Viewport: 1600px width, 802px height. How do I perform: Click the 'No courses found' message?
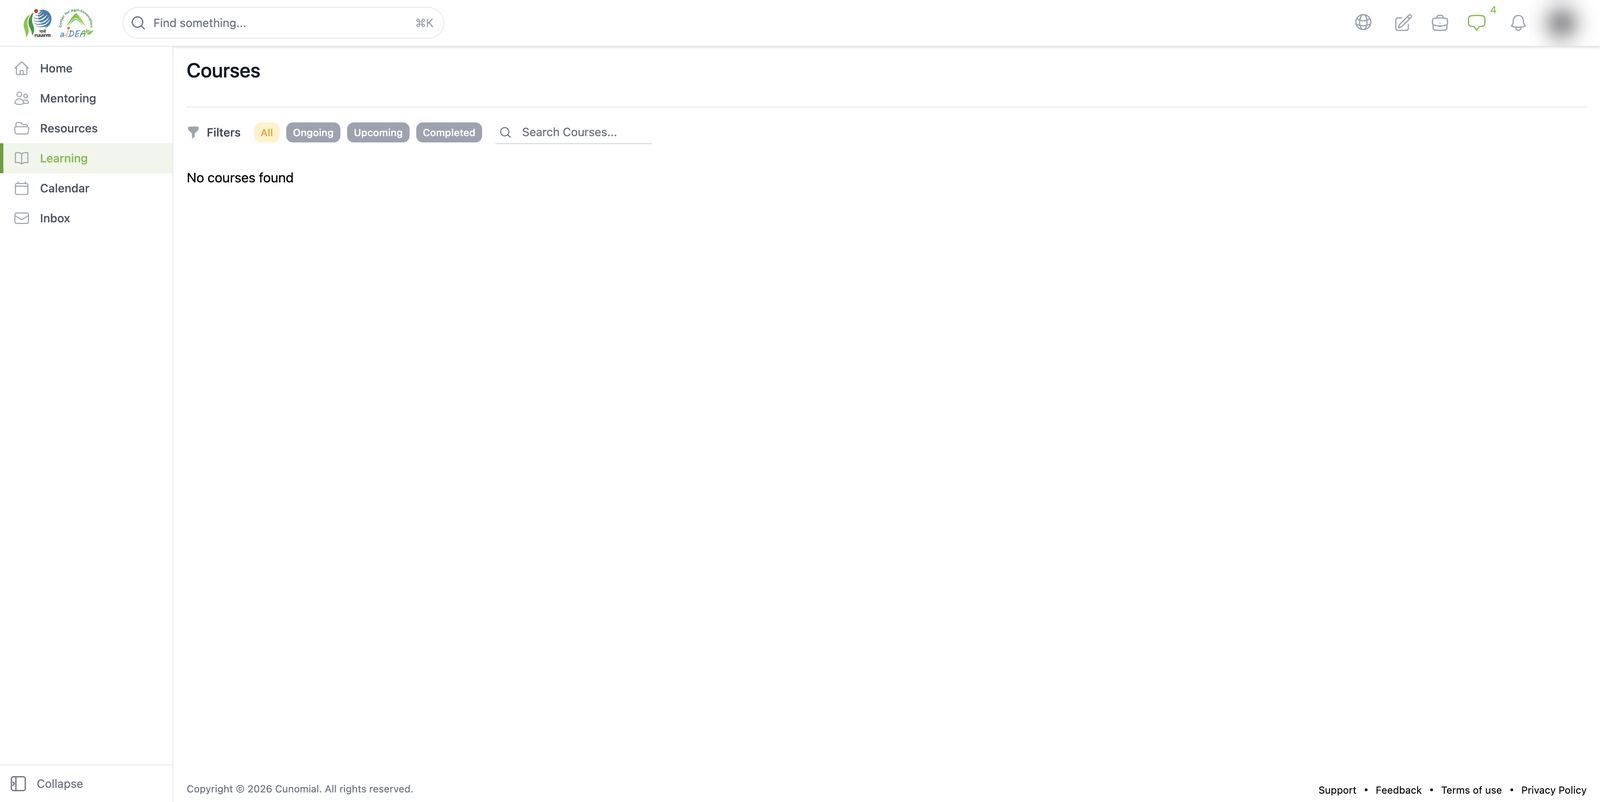(240, 178)
